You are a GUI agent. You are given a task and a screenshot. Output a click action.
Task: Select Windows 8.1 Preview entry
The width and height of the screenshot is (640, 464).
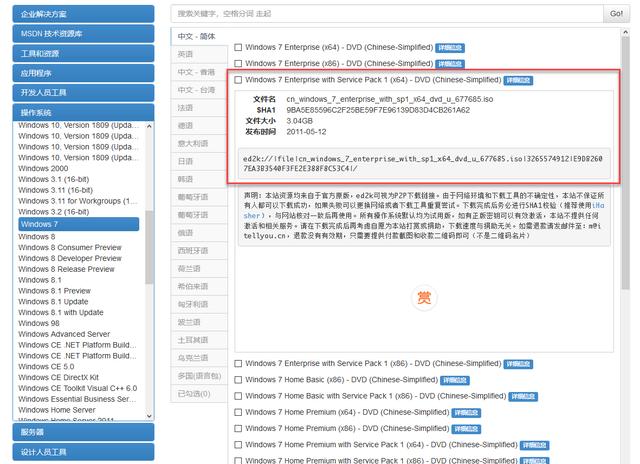tap(54, 291)
